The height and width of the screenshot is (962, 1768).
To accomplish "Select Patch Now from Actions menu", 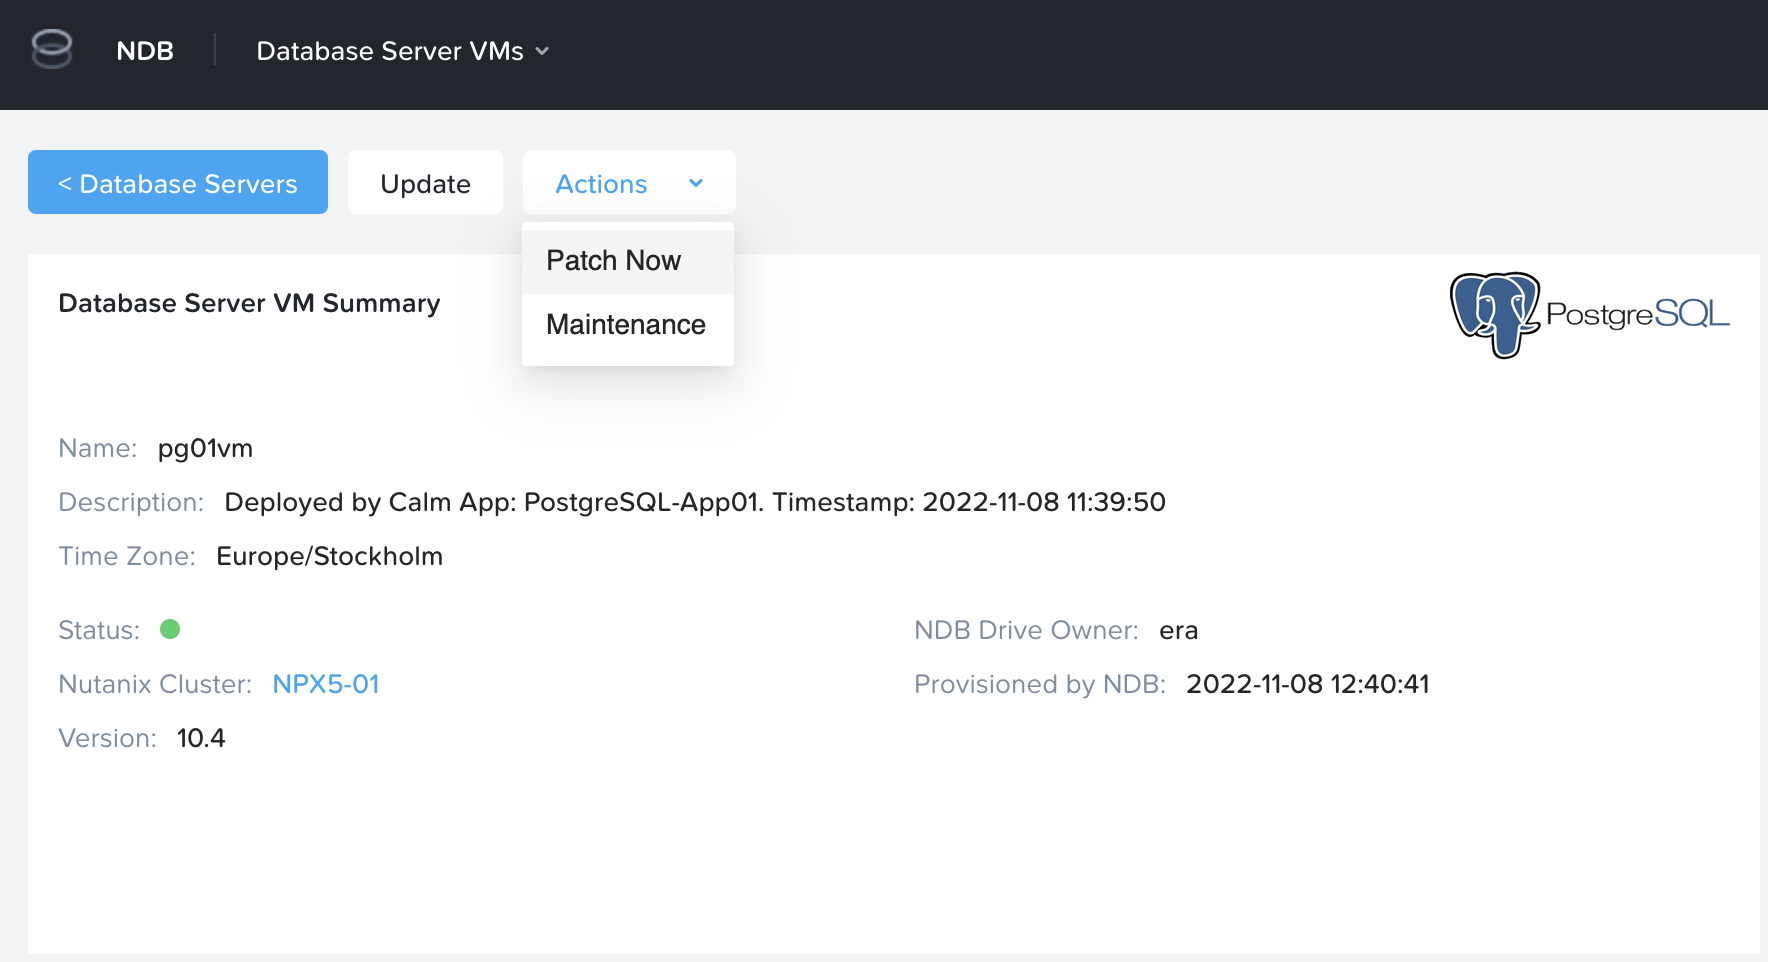I will pos(628,261).
